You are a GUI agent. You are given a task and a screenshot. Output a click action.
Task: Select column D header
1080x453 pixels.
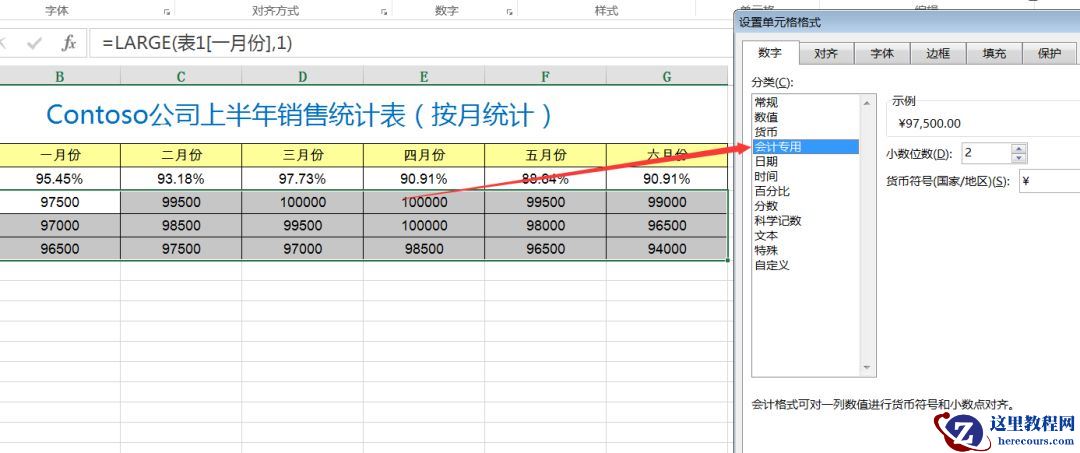(x=302, y=76)
